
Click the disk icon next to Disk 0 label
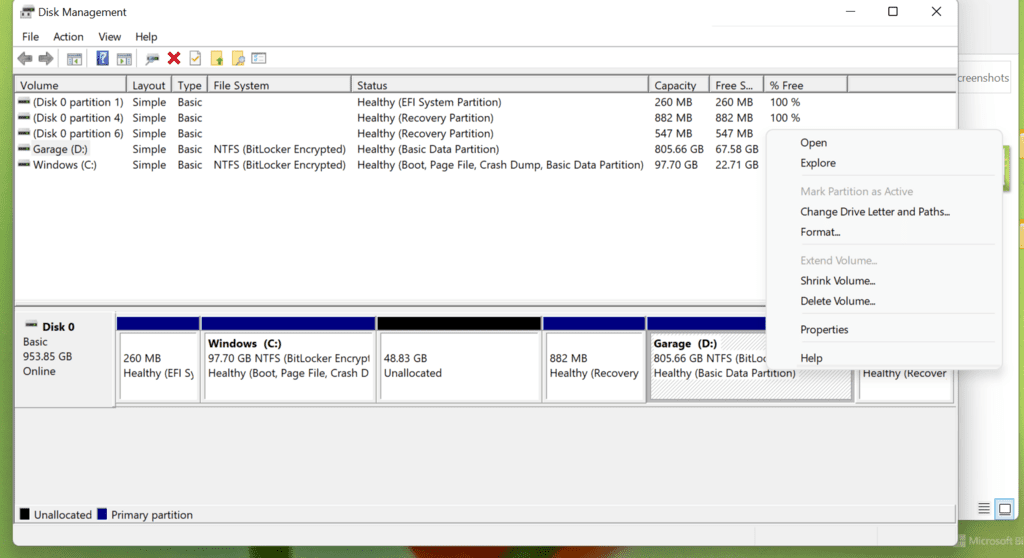pyautogui.click(x=31, y=325)
